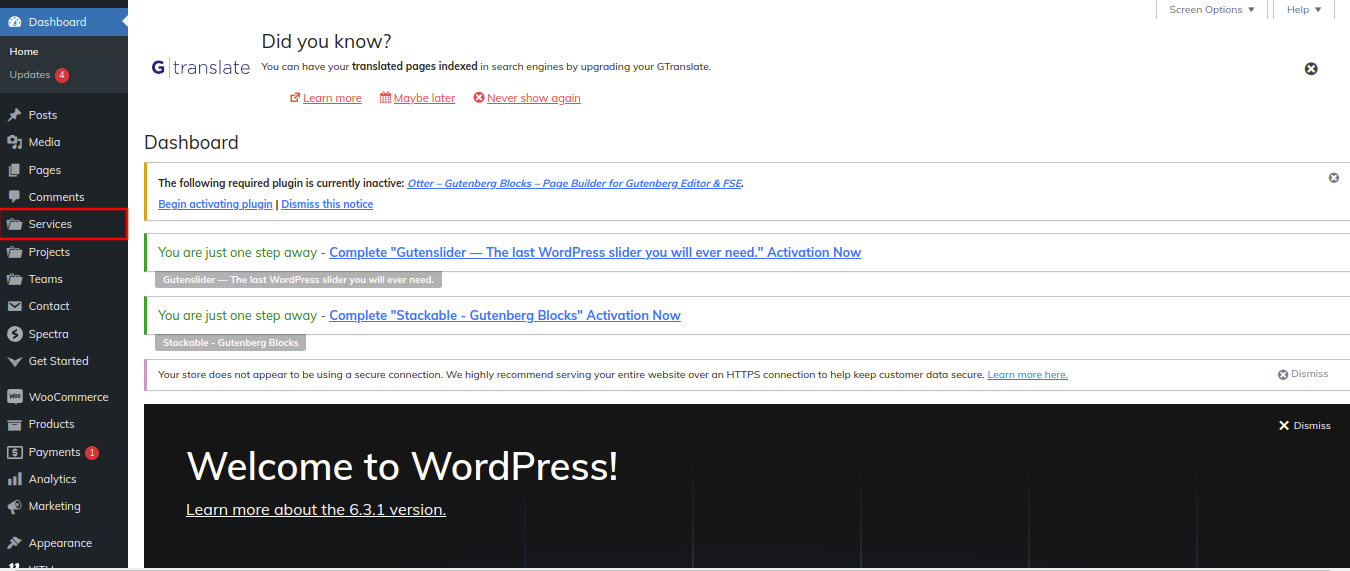This screenshot has width=1350, height=571.
Task: Click the Spectra logo icon
Action: (14, 334)
